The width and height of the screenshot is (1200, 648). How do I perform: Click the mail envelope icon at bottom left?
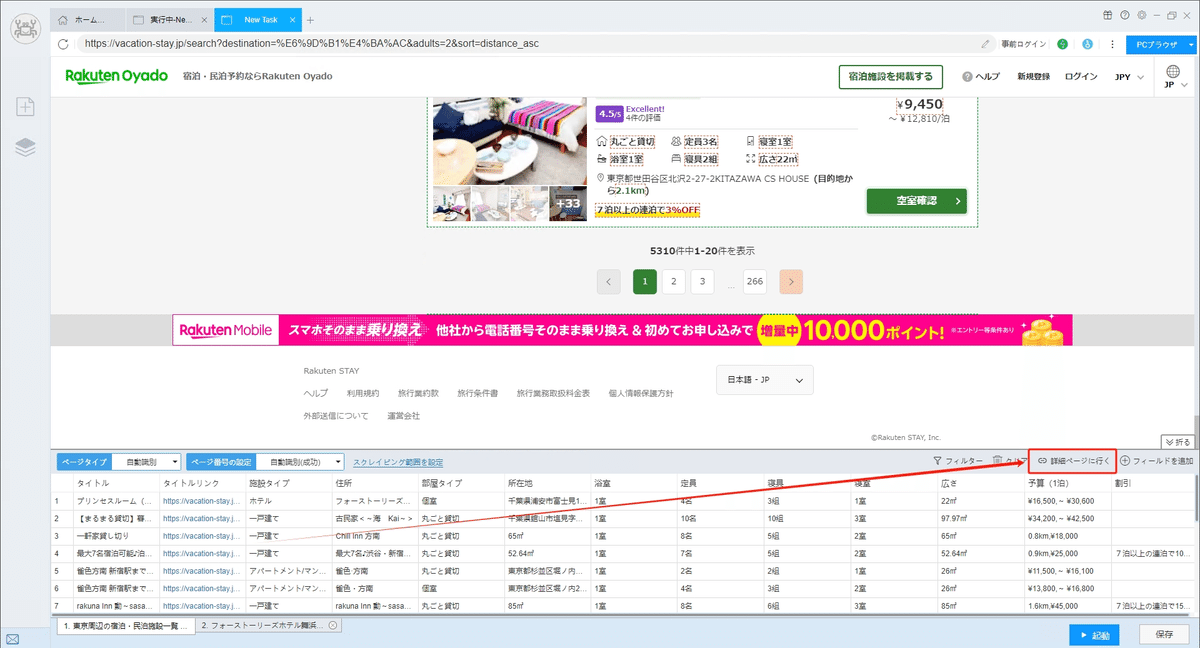pyautogui.click(x=12, y=639)
